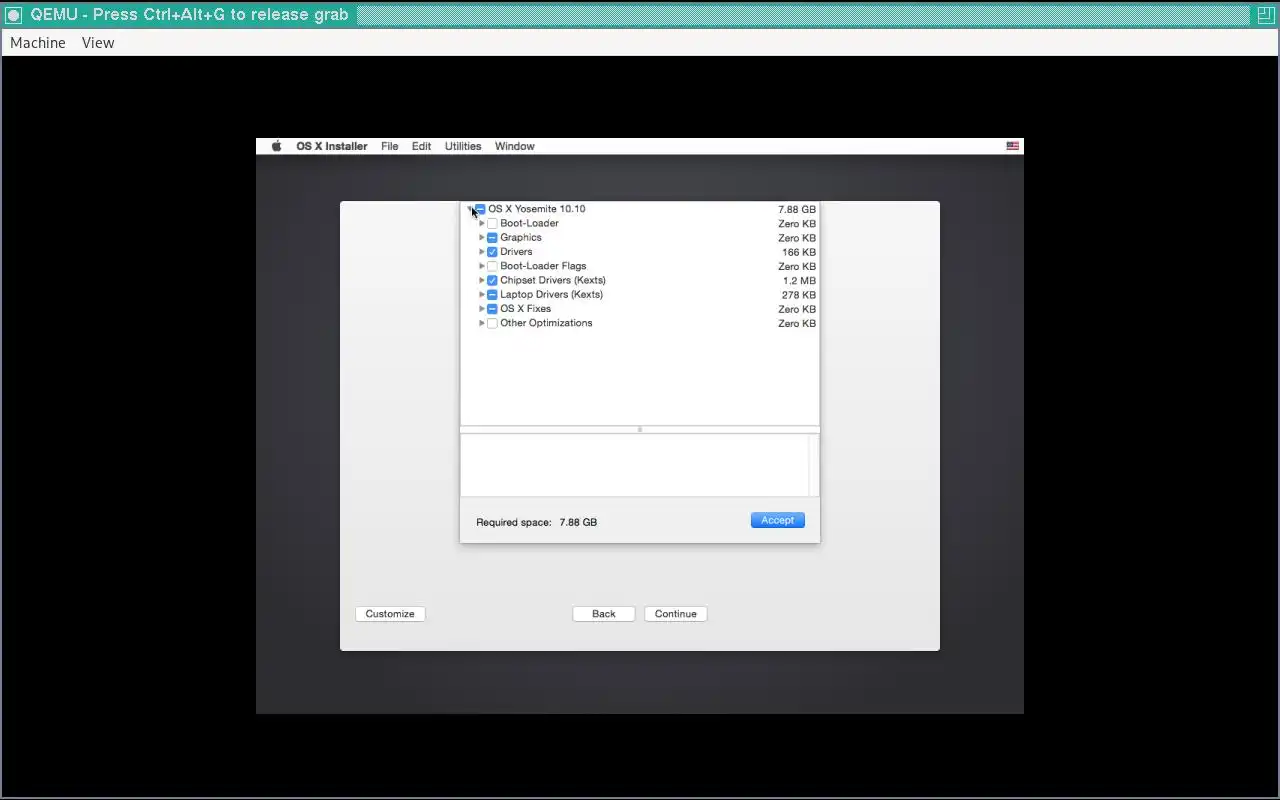Expand the Laptop Drivers (Kexts) group
Viewport: 1280px width, 800px height.
point(482,295)
